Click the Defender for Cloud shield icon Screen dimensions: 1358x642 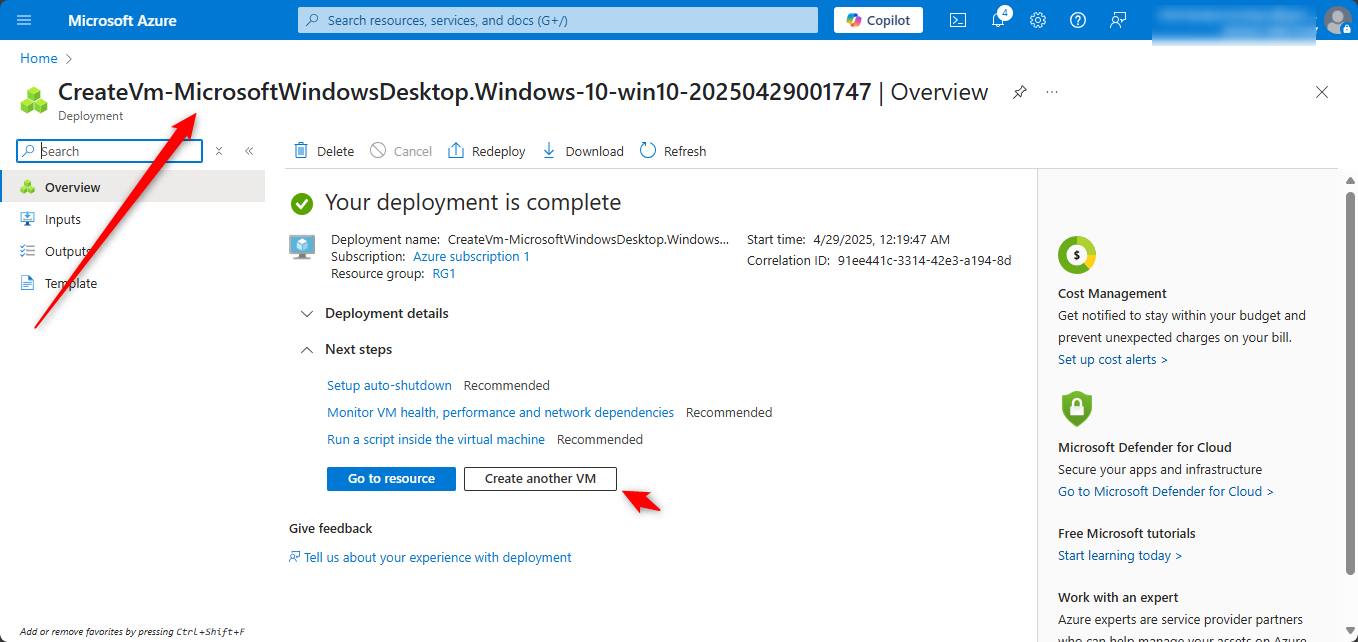(x=1076, y=408)
